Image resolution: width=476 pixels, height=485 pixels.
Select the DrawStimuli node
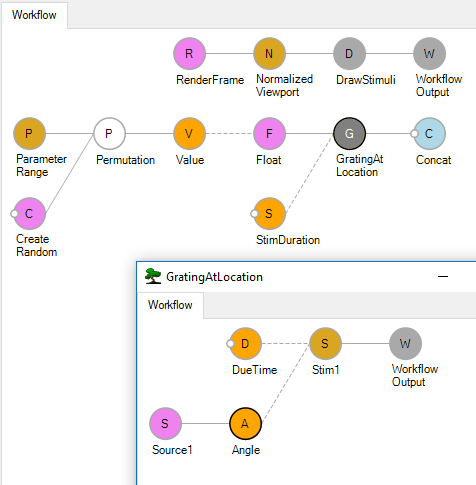[x=349, y=54]
